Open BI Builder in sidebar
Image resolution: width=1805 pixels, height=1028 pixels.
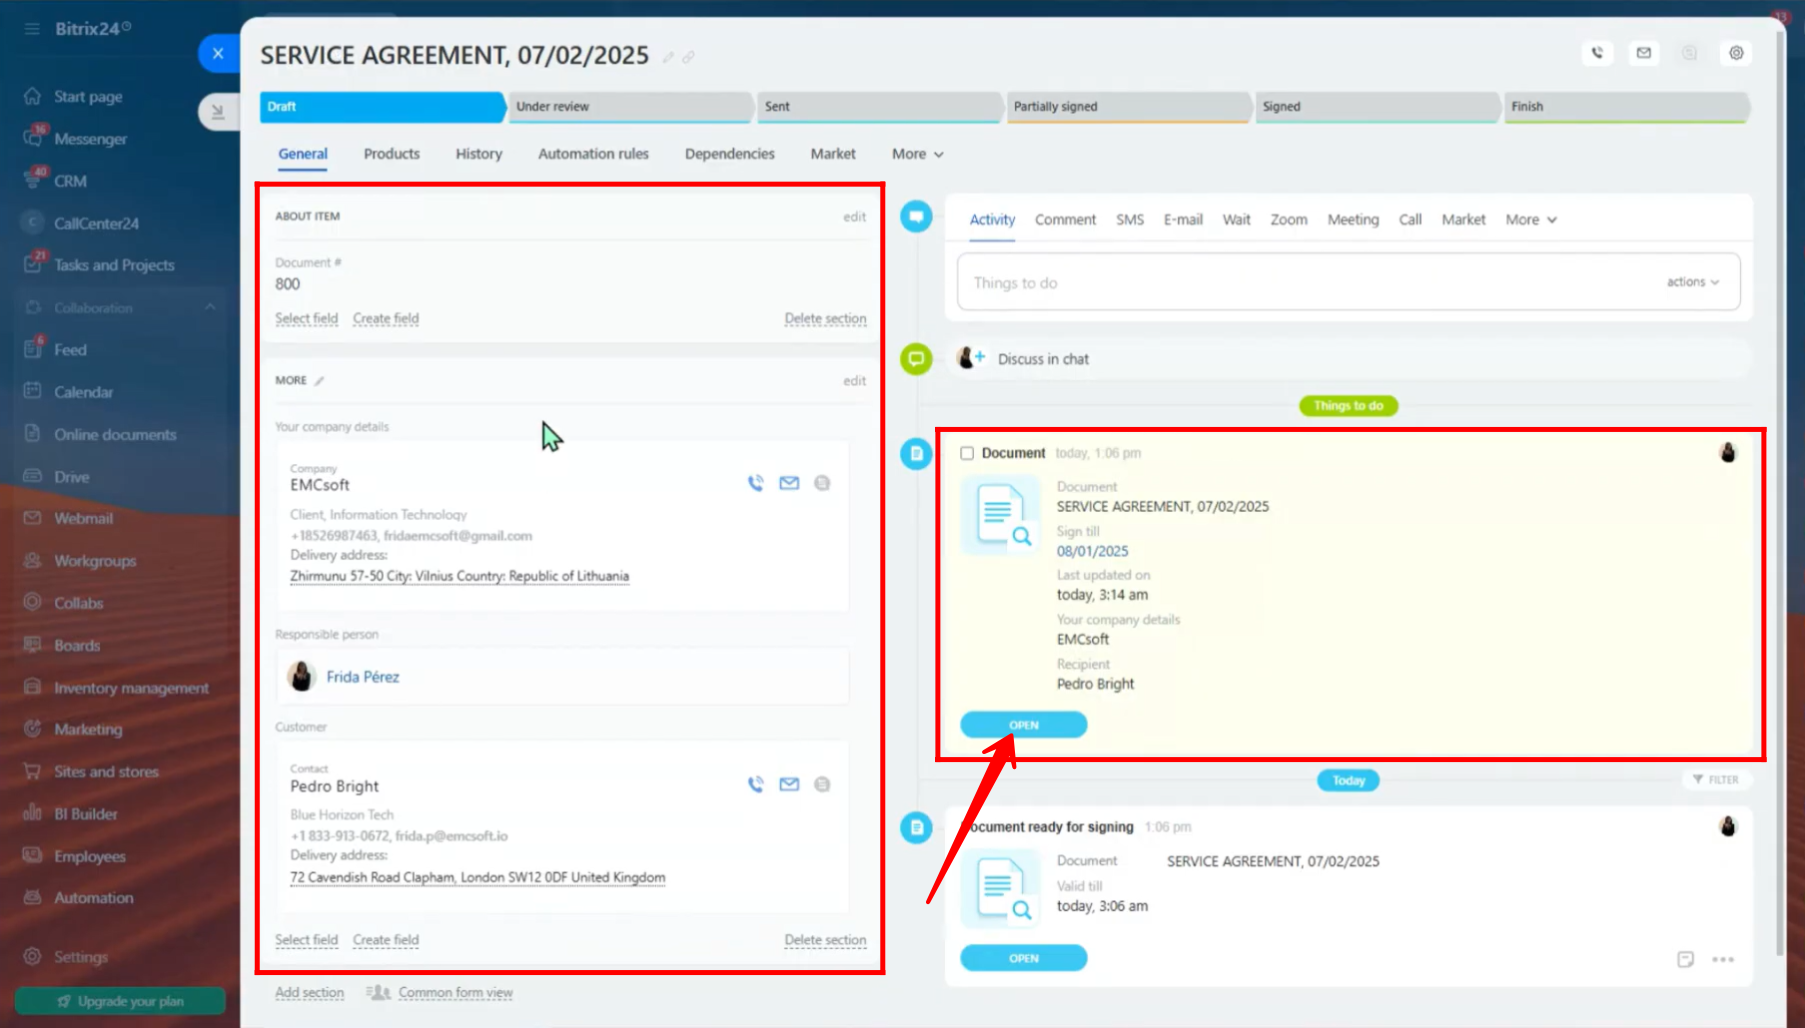point(85,814)
